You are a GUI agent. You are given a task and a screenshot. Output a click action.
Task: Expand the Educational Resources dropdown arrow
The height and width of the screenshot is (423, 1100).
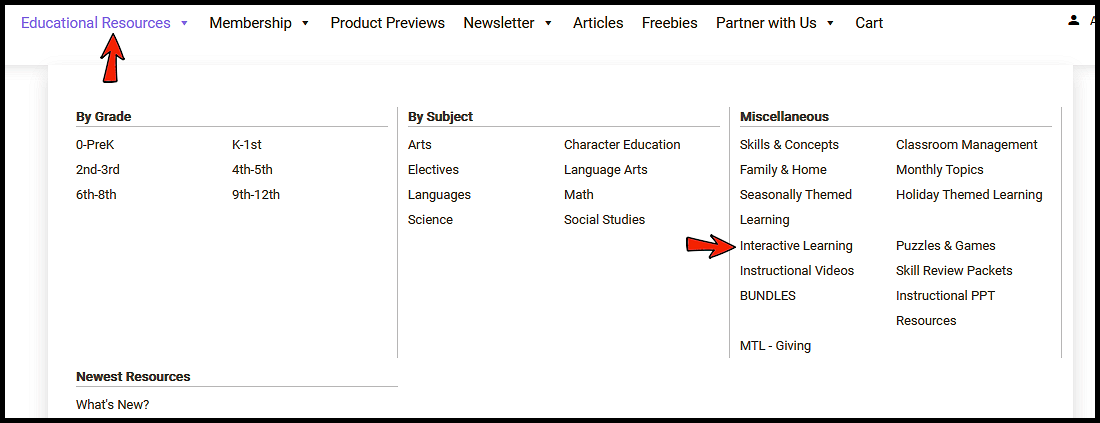click(184, 23)
